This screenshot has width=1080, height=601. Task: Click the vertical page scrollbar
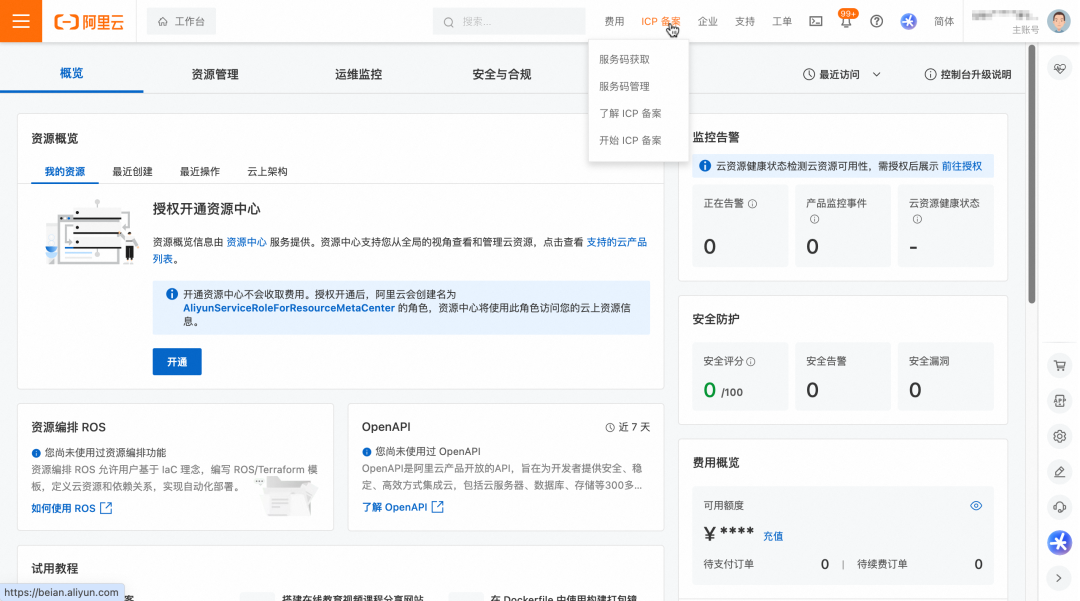pos(1031,173)
